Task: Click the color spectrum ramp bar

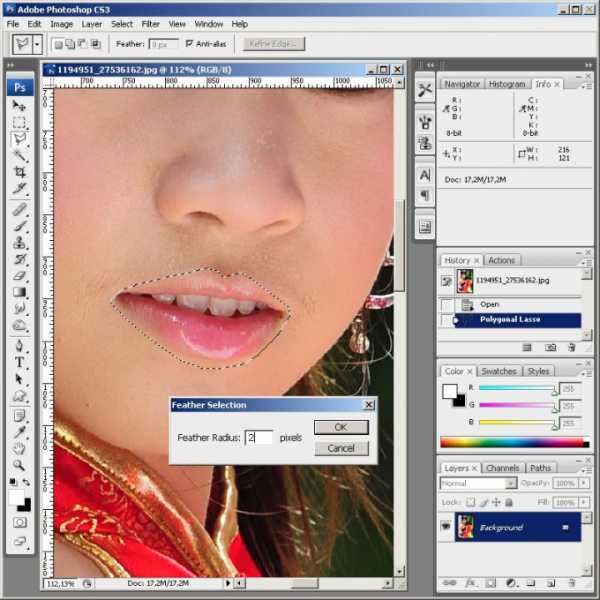Action: pos(511,442)
